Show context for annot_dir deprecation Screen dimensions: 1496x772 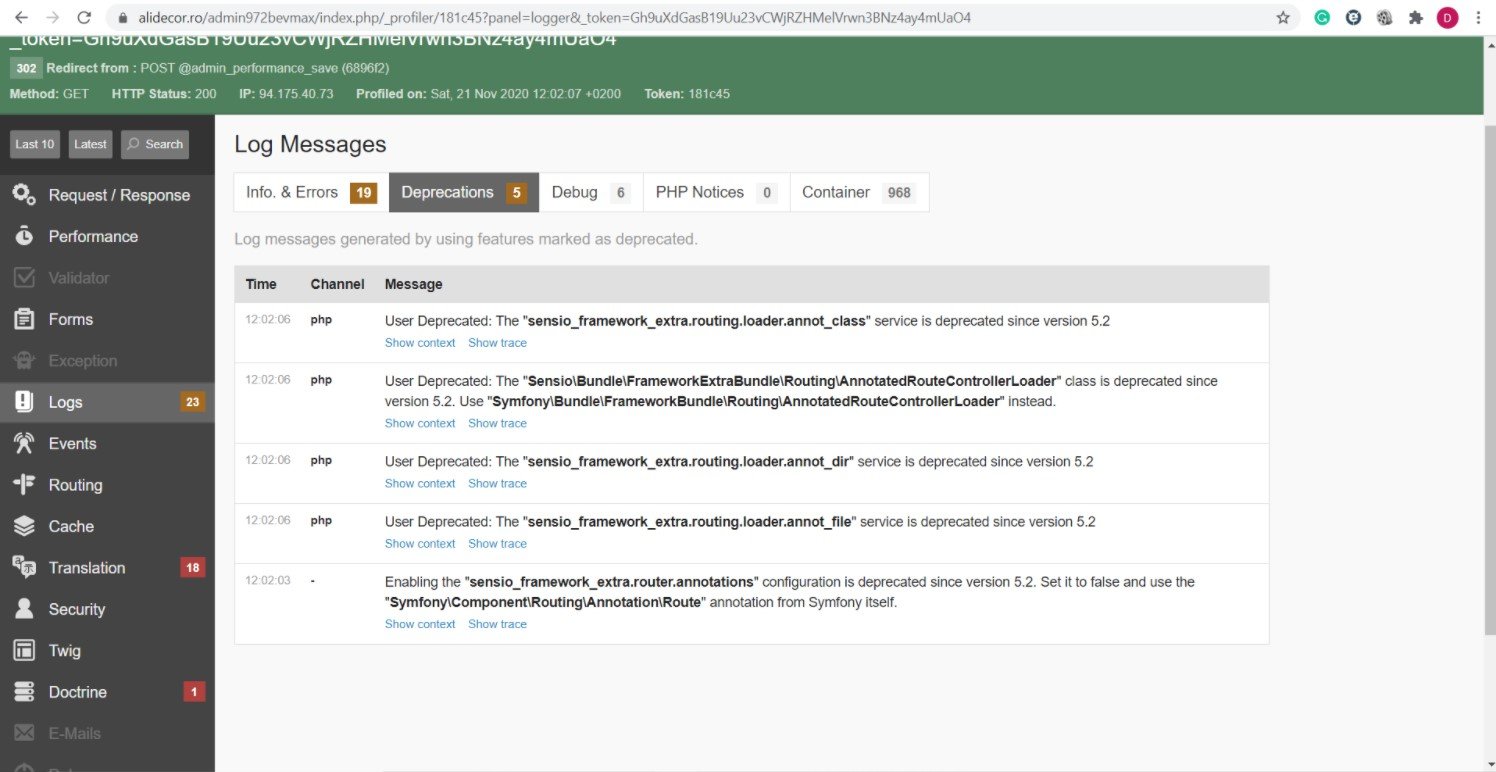pos(420,483)
